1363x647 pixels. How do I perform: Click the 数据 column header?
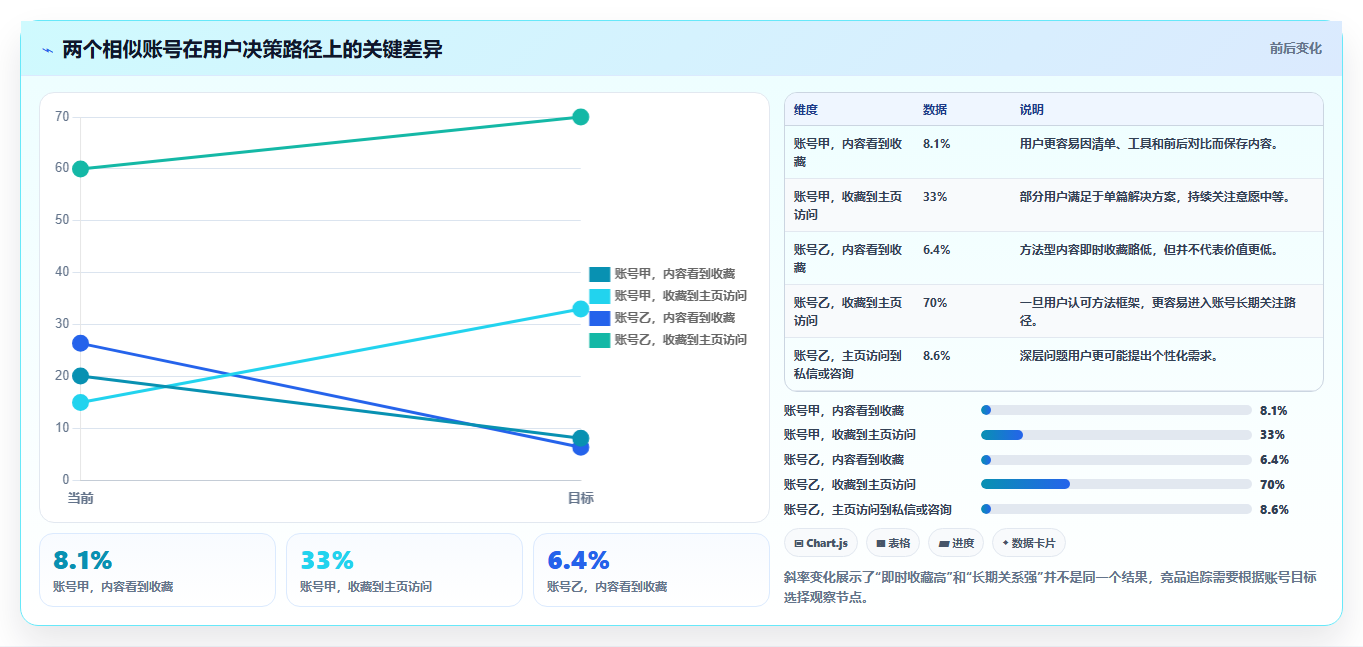[x=935, y=109]
